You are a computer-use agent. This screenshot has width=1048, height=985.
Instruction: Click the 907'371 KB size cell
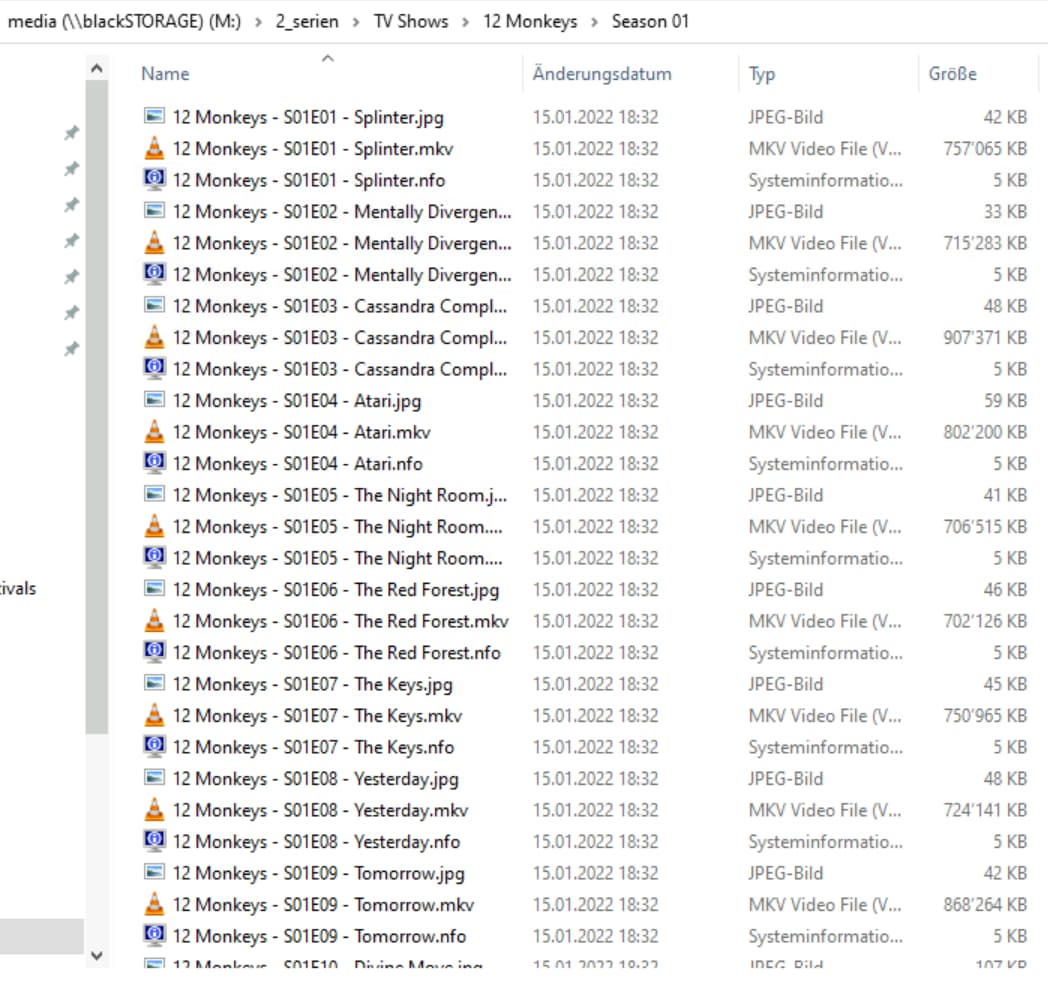coord(985,337)
